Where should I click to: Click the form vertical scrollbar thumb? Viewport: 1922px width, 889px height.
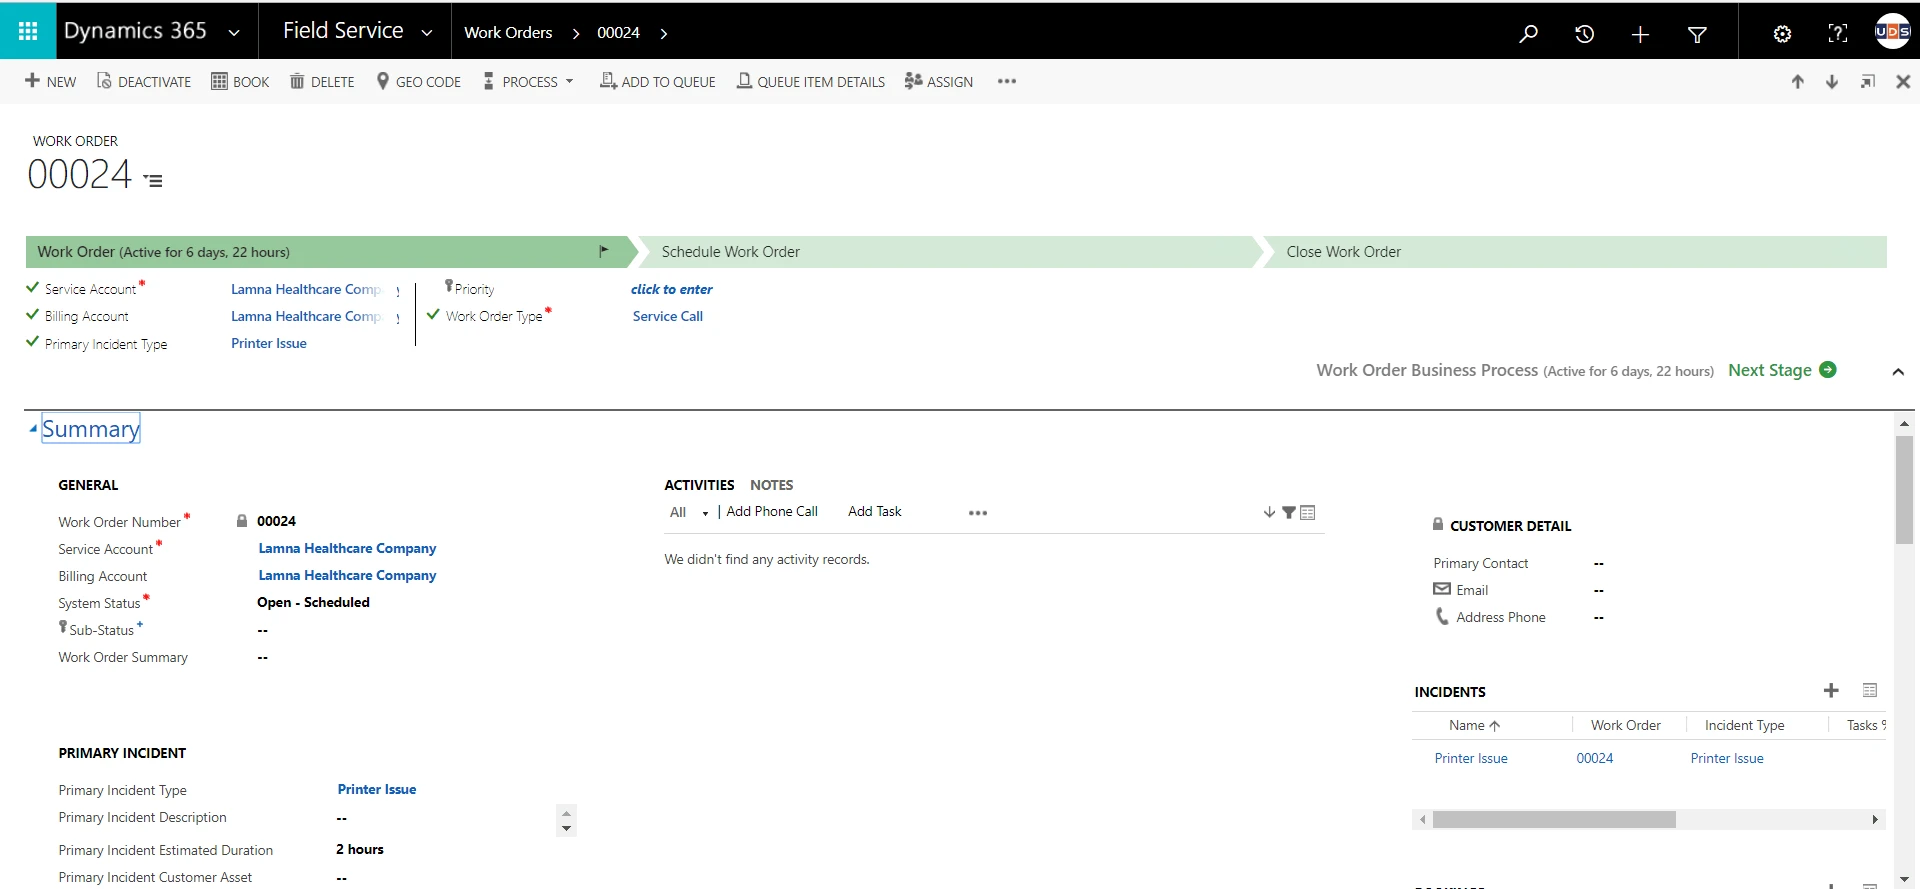(x=1904, y=490)
